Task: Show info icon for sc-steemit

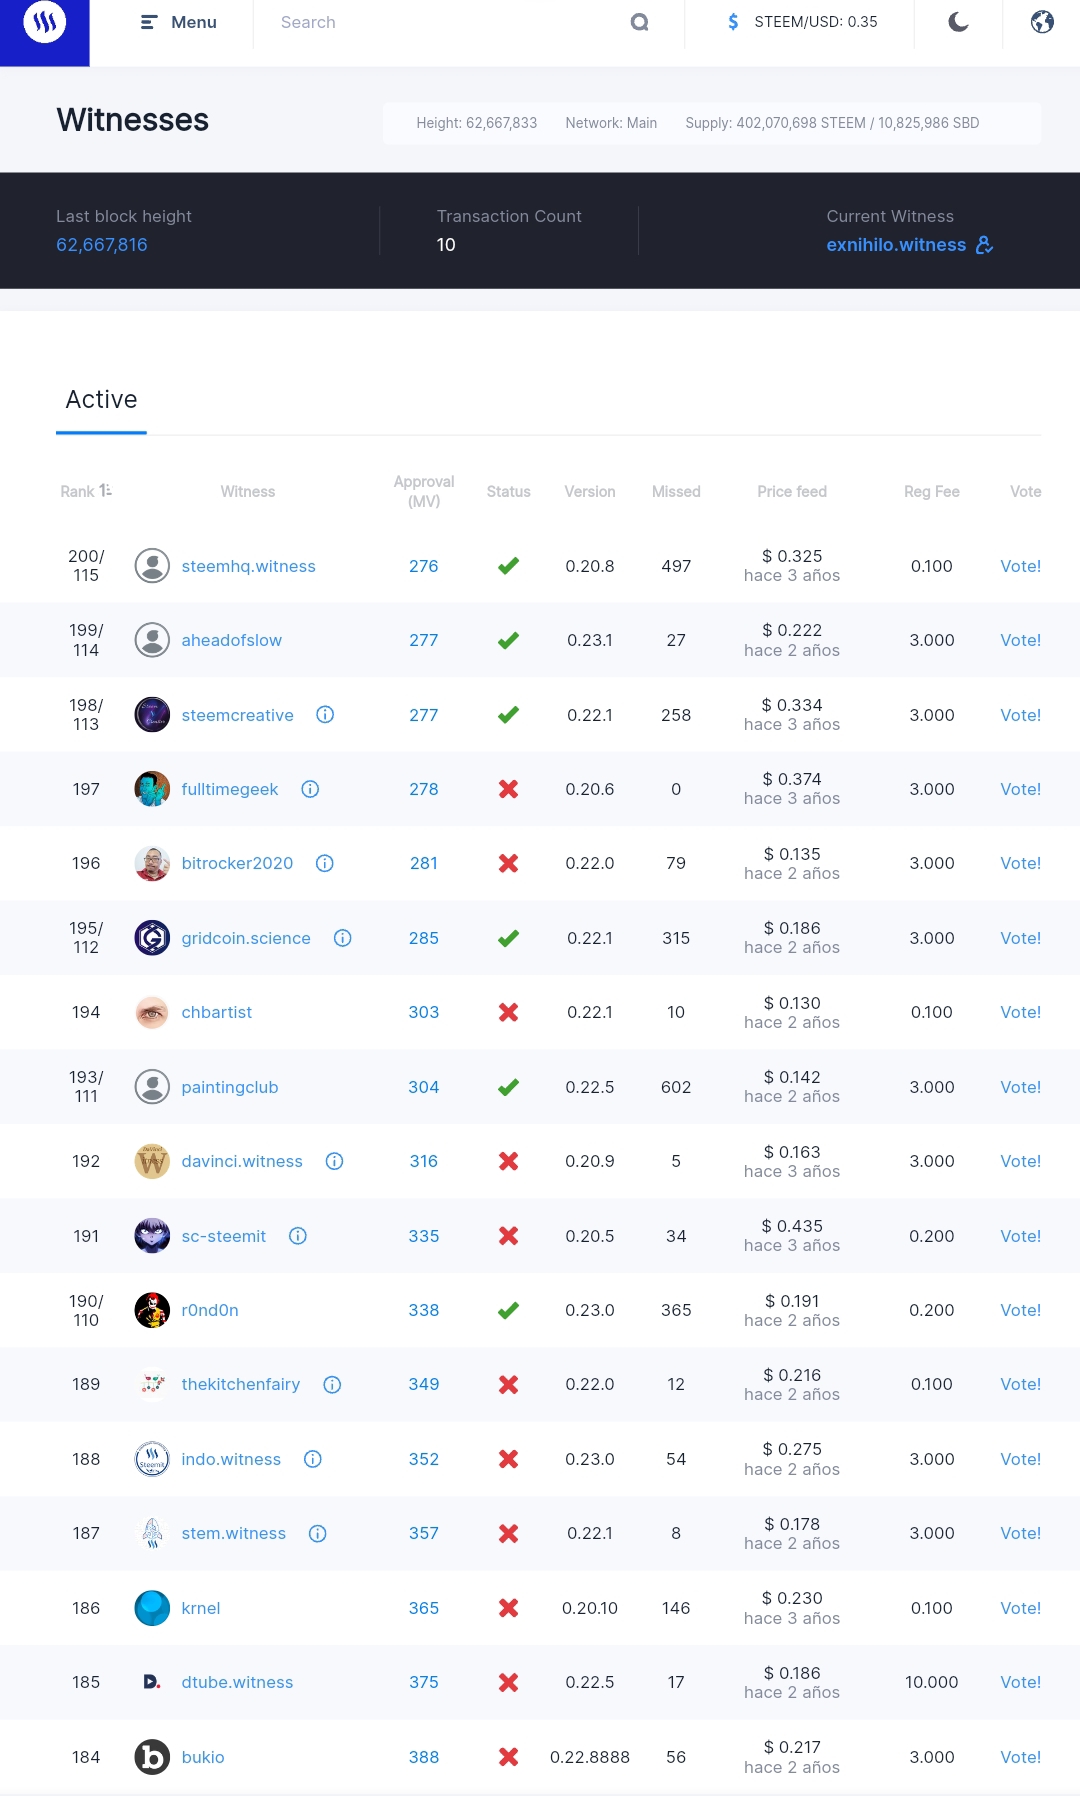Action: 298,1236
